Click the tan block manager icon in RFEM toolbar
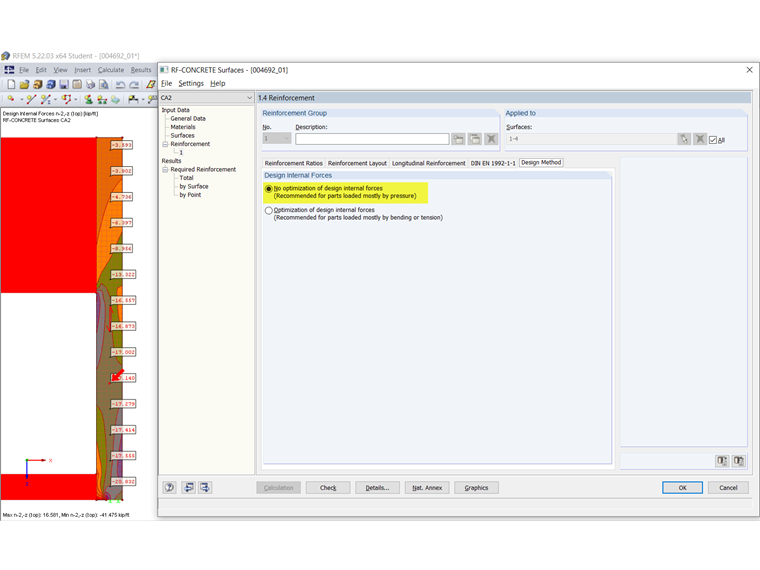This screenshot has width=760, height=570. click(x=37, y=84)
